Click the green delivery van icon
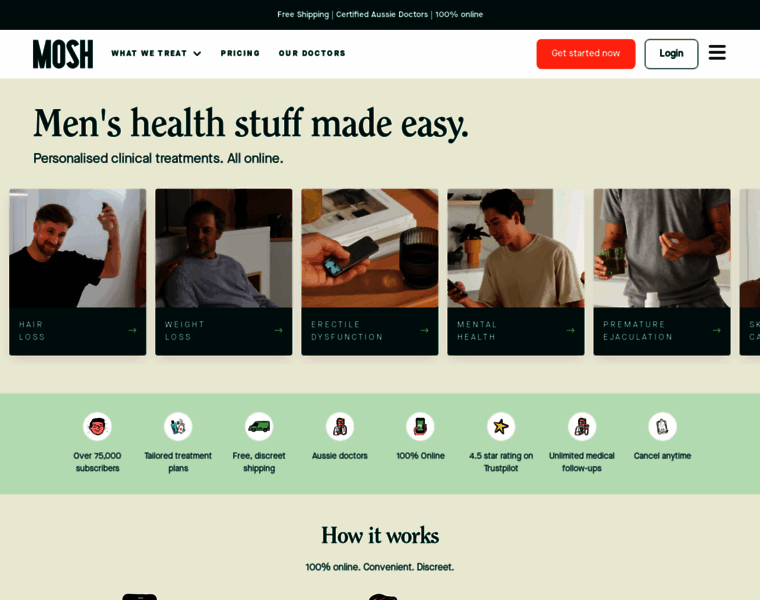Image resolution: width=760 pixels, height=600 pixels. click(259, 426)
